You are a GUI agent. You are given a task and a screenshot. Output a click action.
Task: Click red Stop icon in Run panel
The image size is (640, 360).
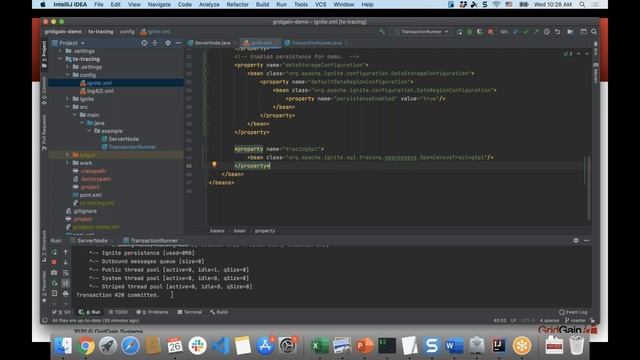(x=54, y=262)
